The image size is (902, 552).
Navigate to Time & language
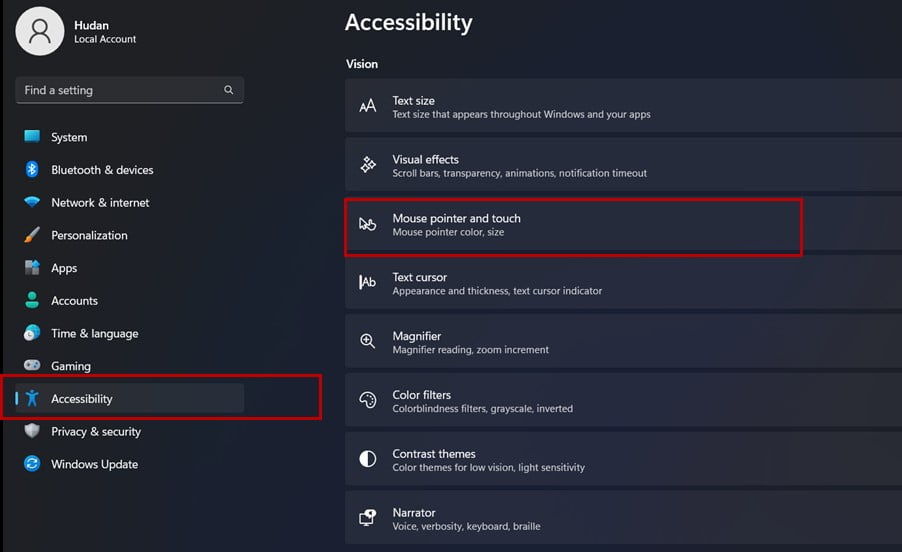94,334
